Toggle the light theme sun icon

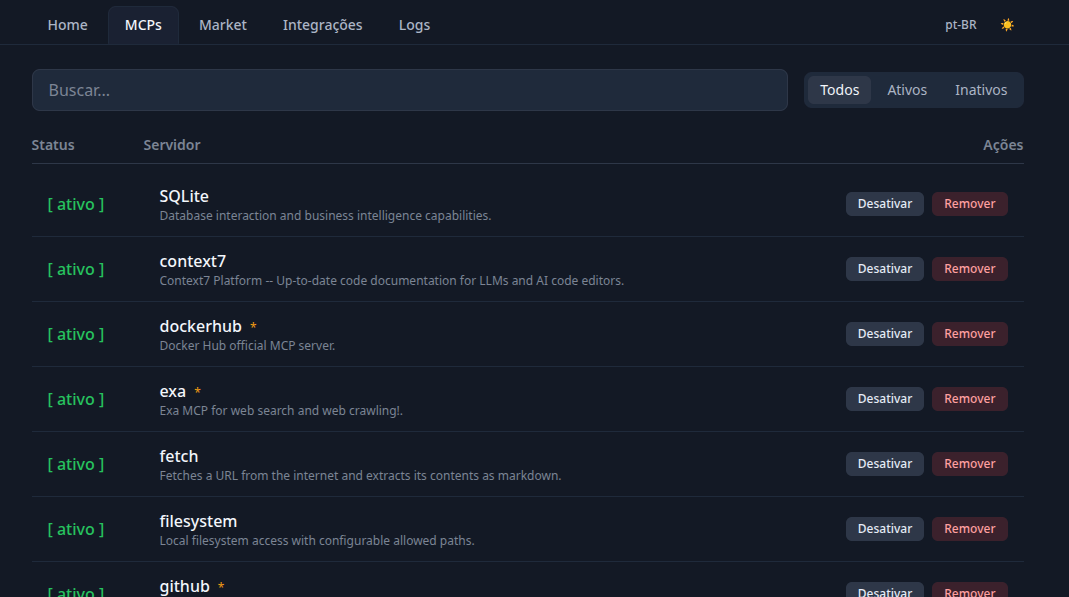[1007, 25]
